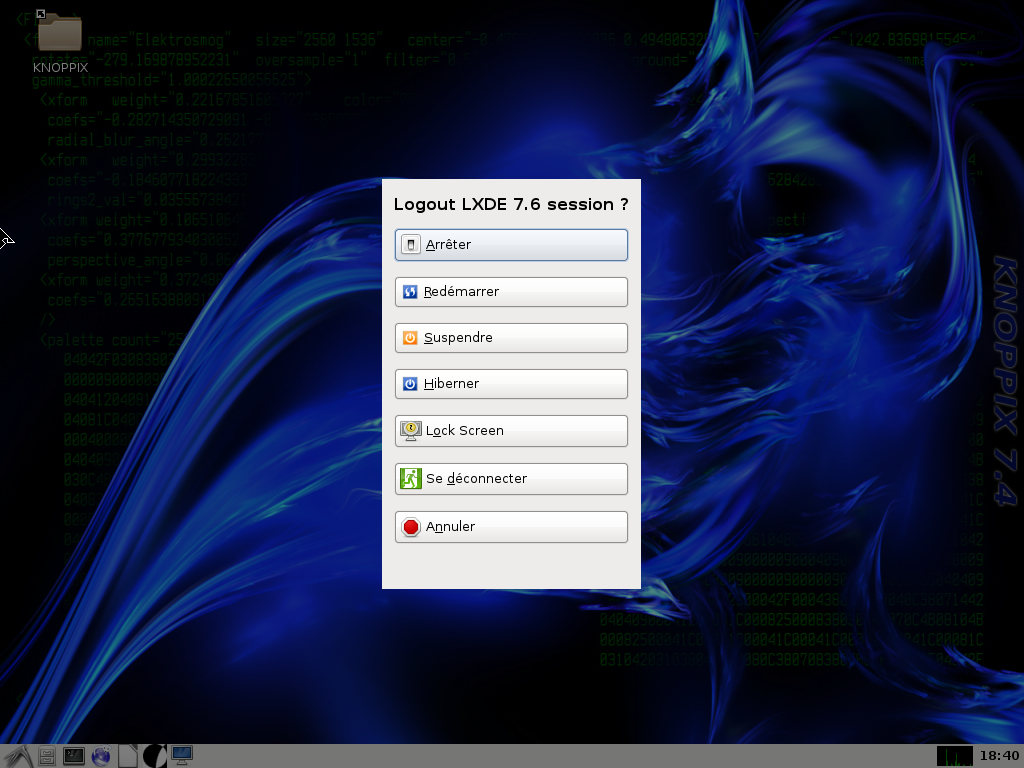Choose Suspendre to suspend the computer

point(511,338)
